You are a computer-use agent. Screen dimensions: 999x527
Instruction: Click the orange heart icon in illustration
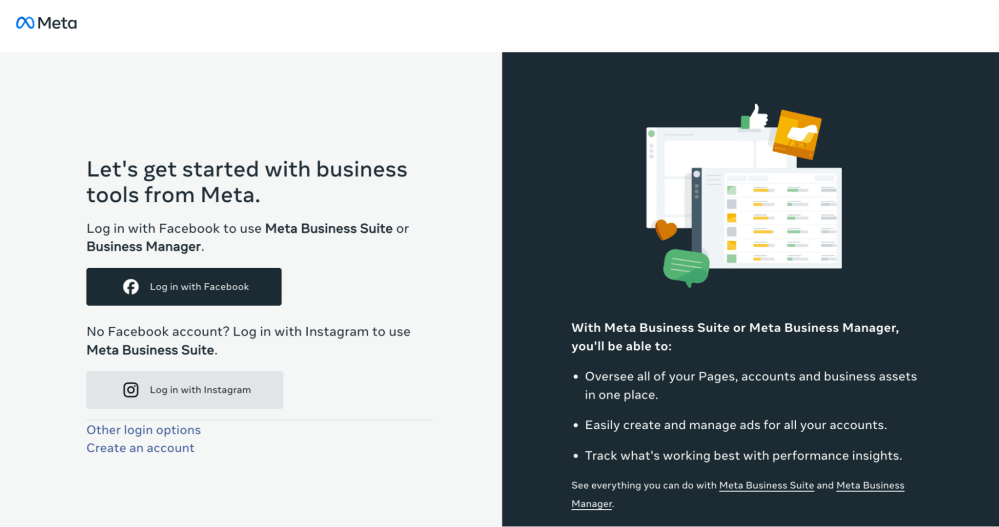coord(666,229)
